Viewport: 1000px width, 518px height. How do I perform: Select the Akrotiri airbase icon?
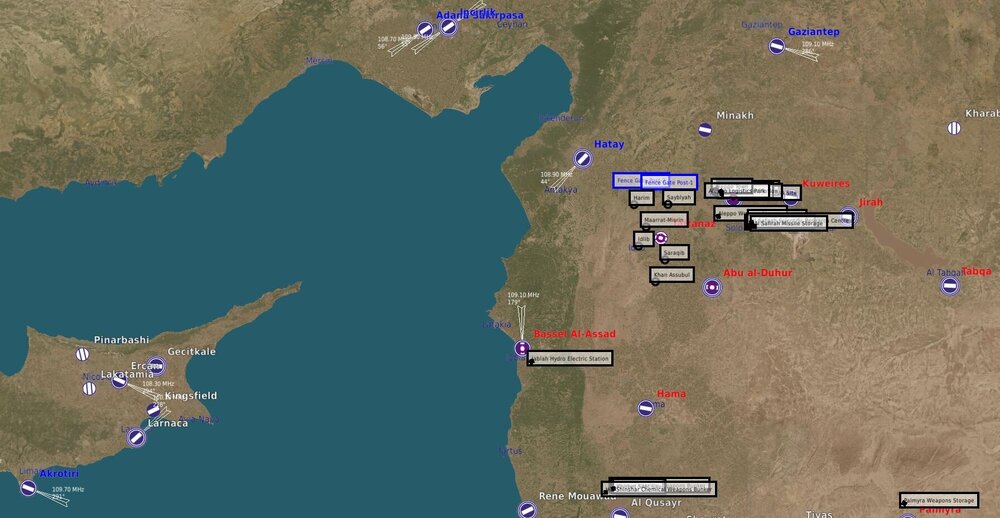(x=28, y=488)
